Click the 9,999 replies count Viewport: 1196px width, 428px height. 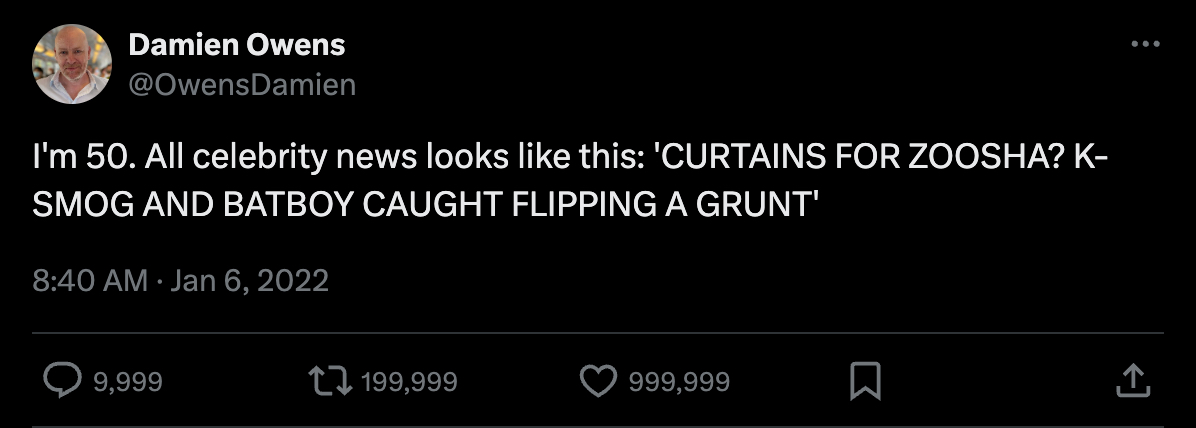[127, 381]
